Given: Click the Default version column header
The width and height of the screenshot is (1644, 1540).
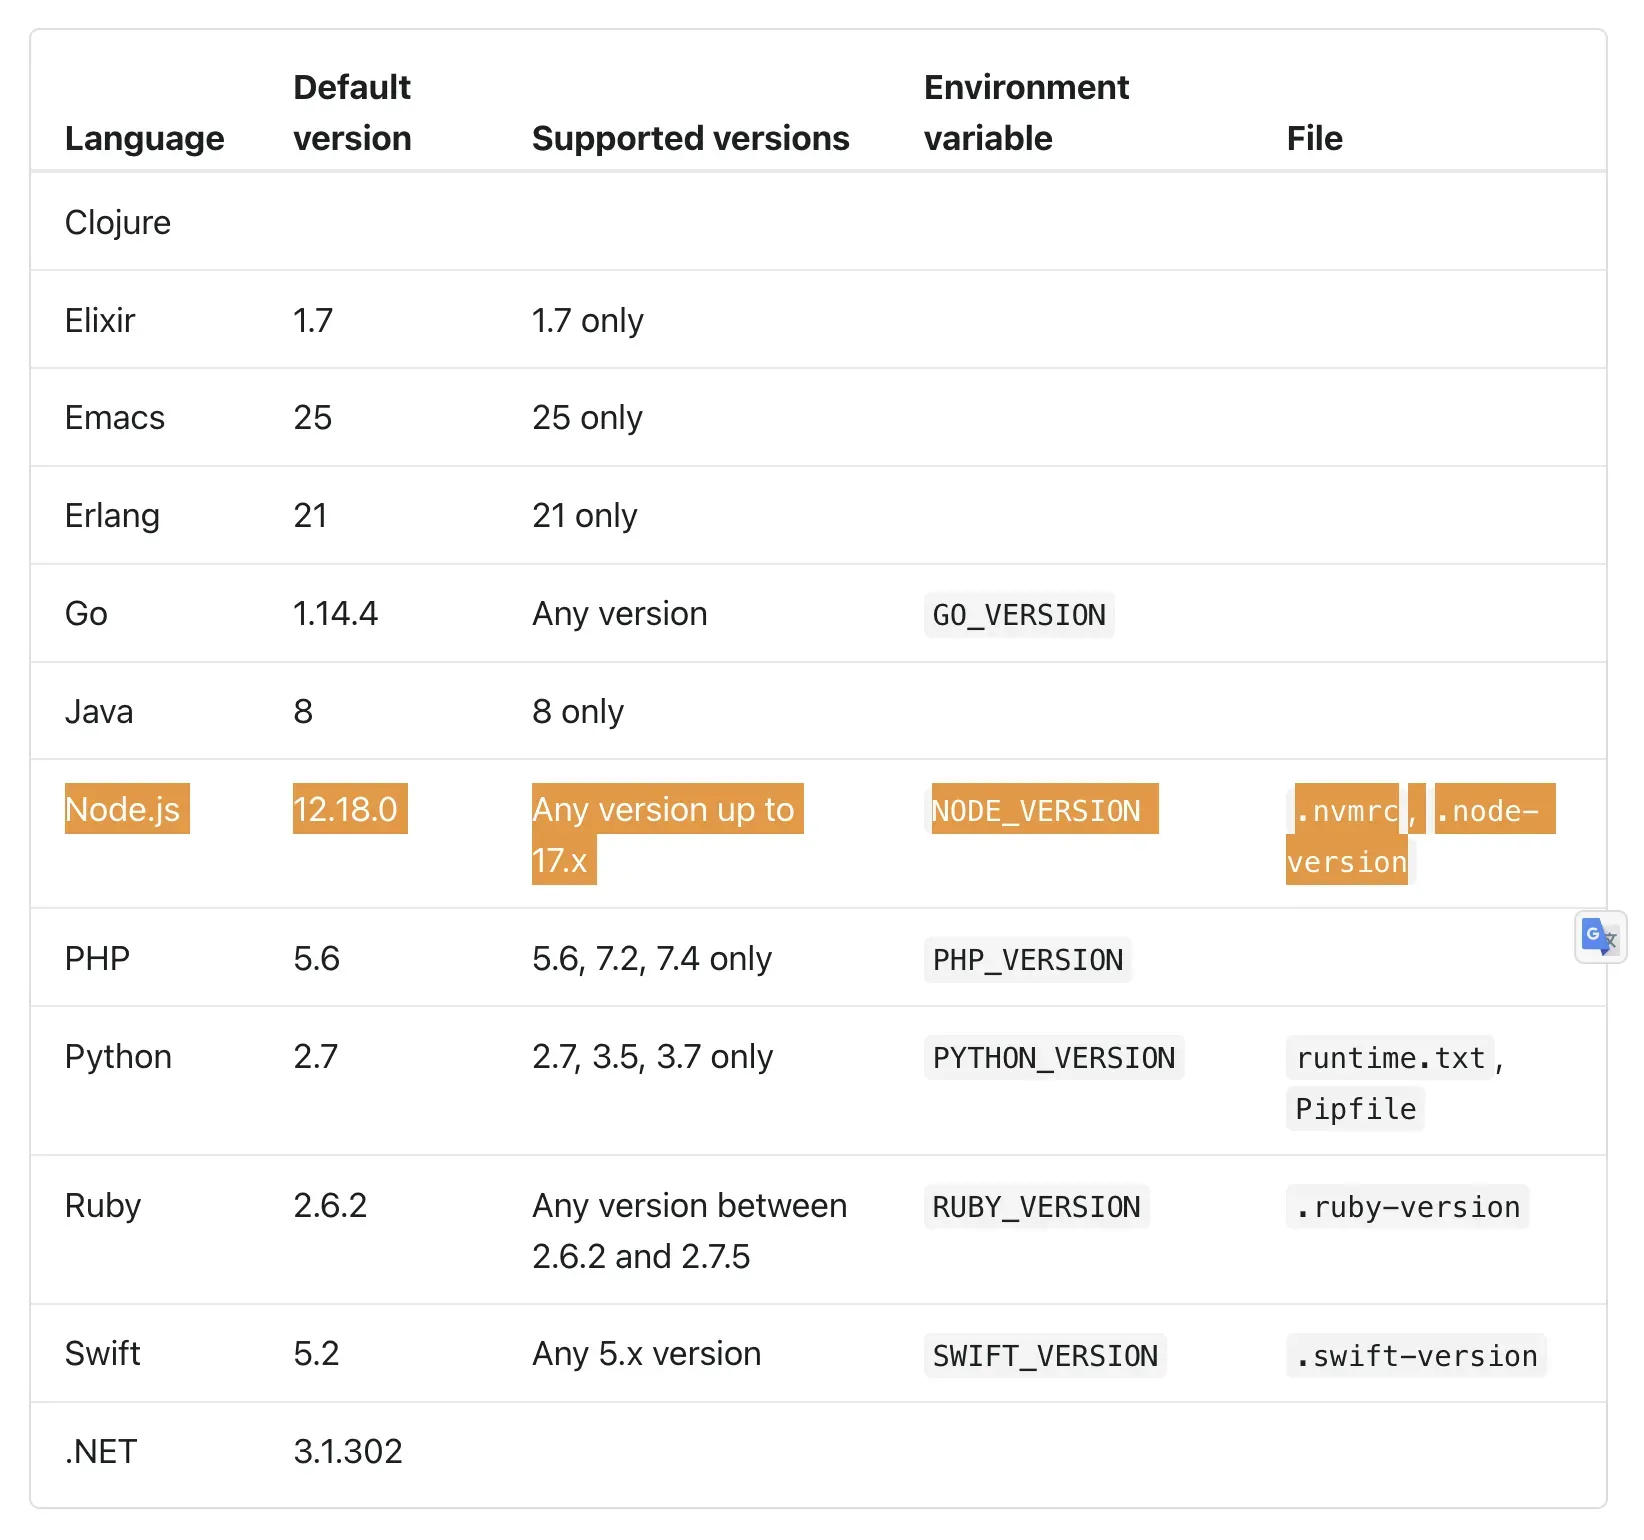Looking at the screenshot, I should click(351, 112).
